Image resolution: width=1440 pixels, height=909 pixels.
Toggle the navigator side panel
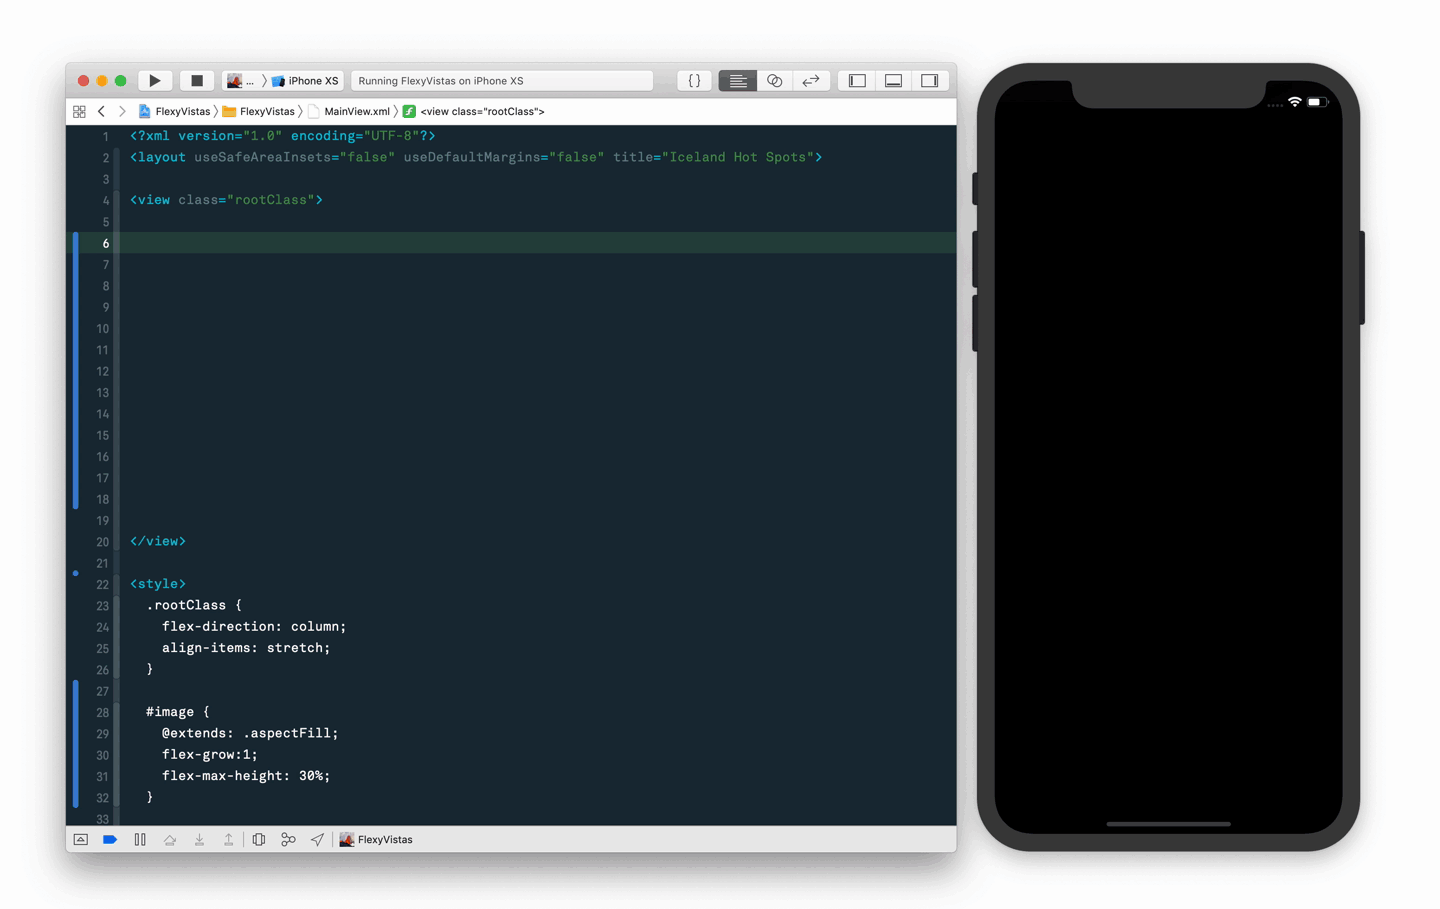click(857, 81)
